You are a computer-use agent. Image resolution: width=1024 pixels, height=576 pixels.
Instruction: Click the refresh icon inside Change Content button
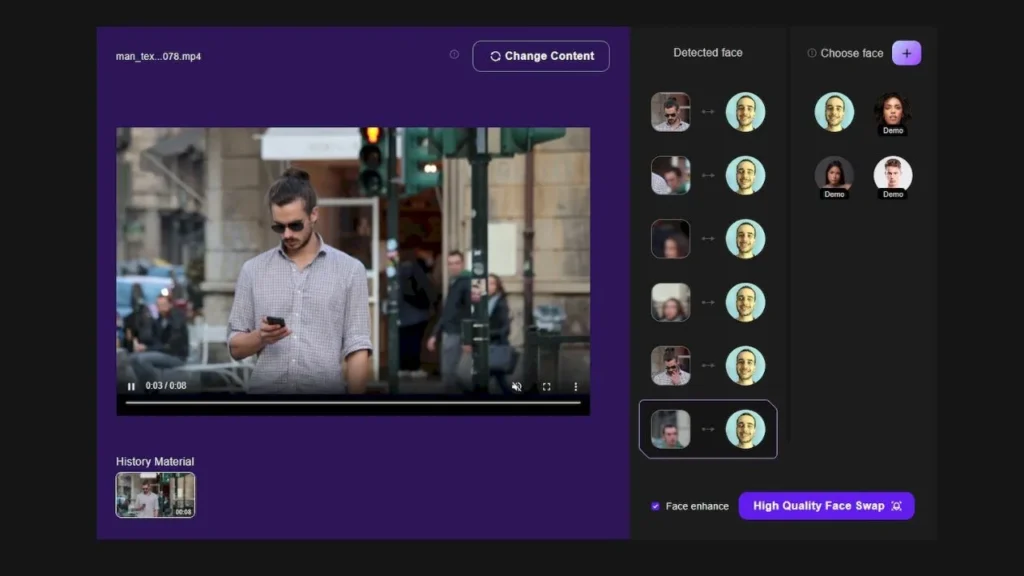[494, 56]
